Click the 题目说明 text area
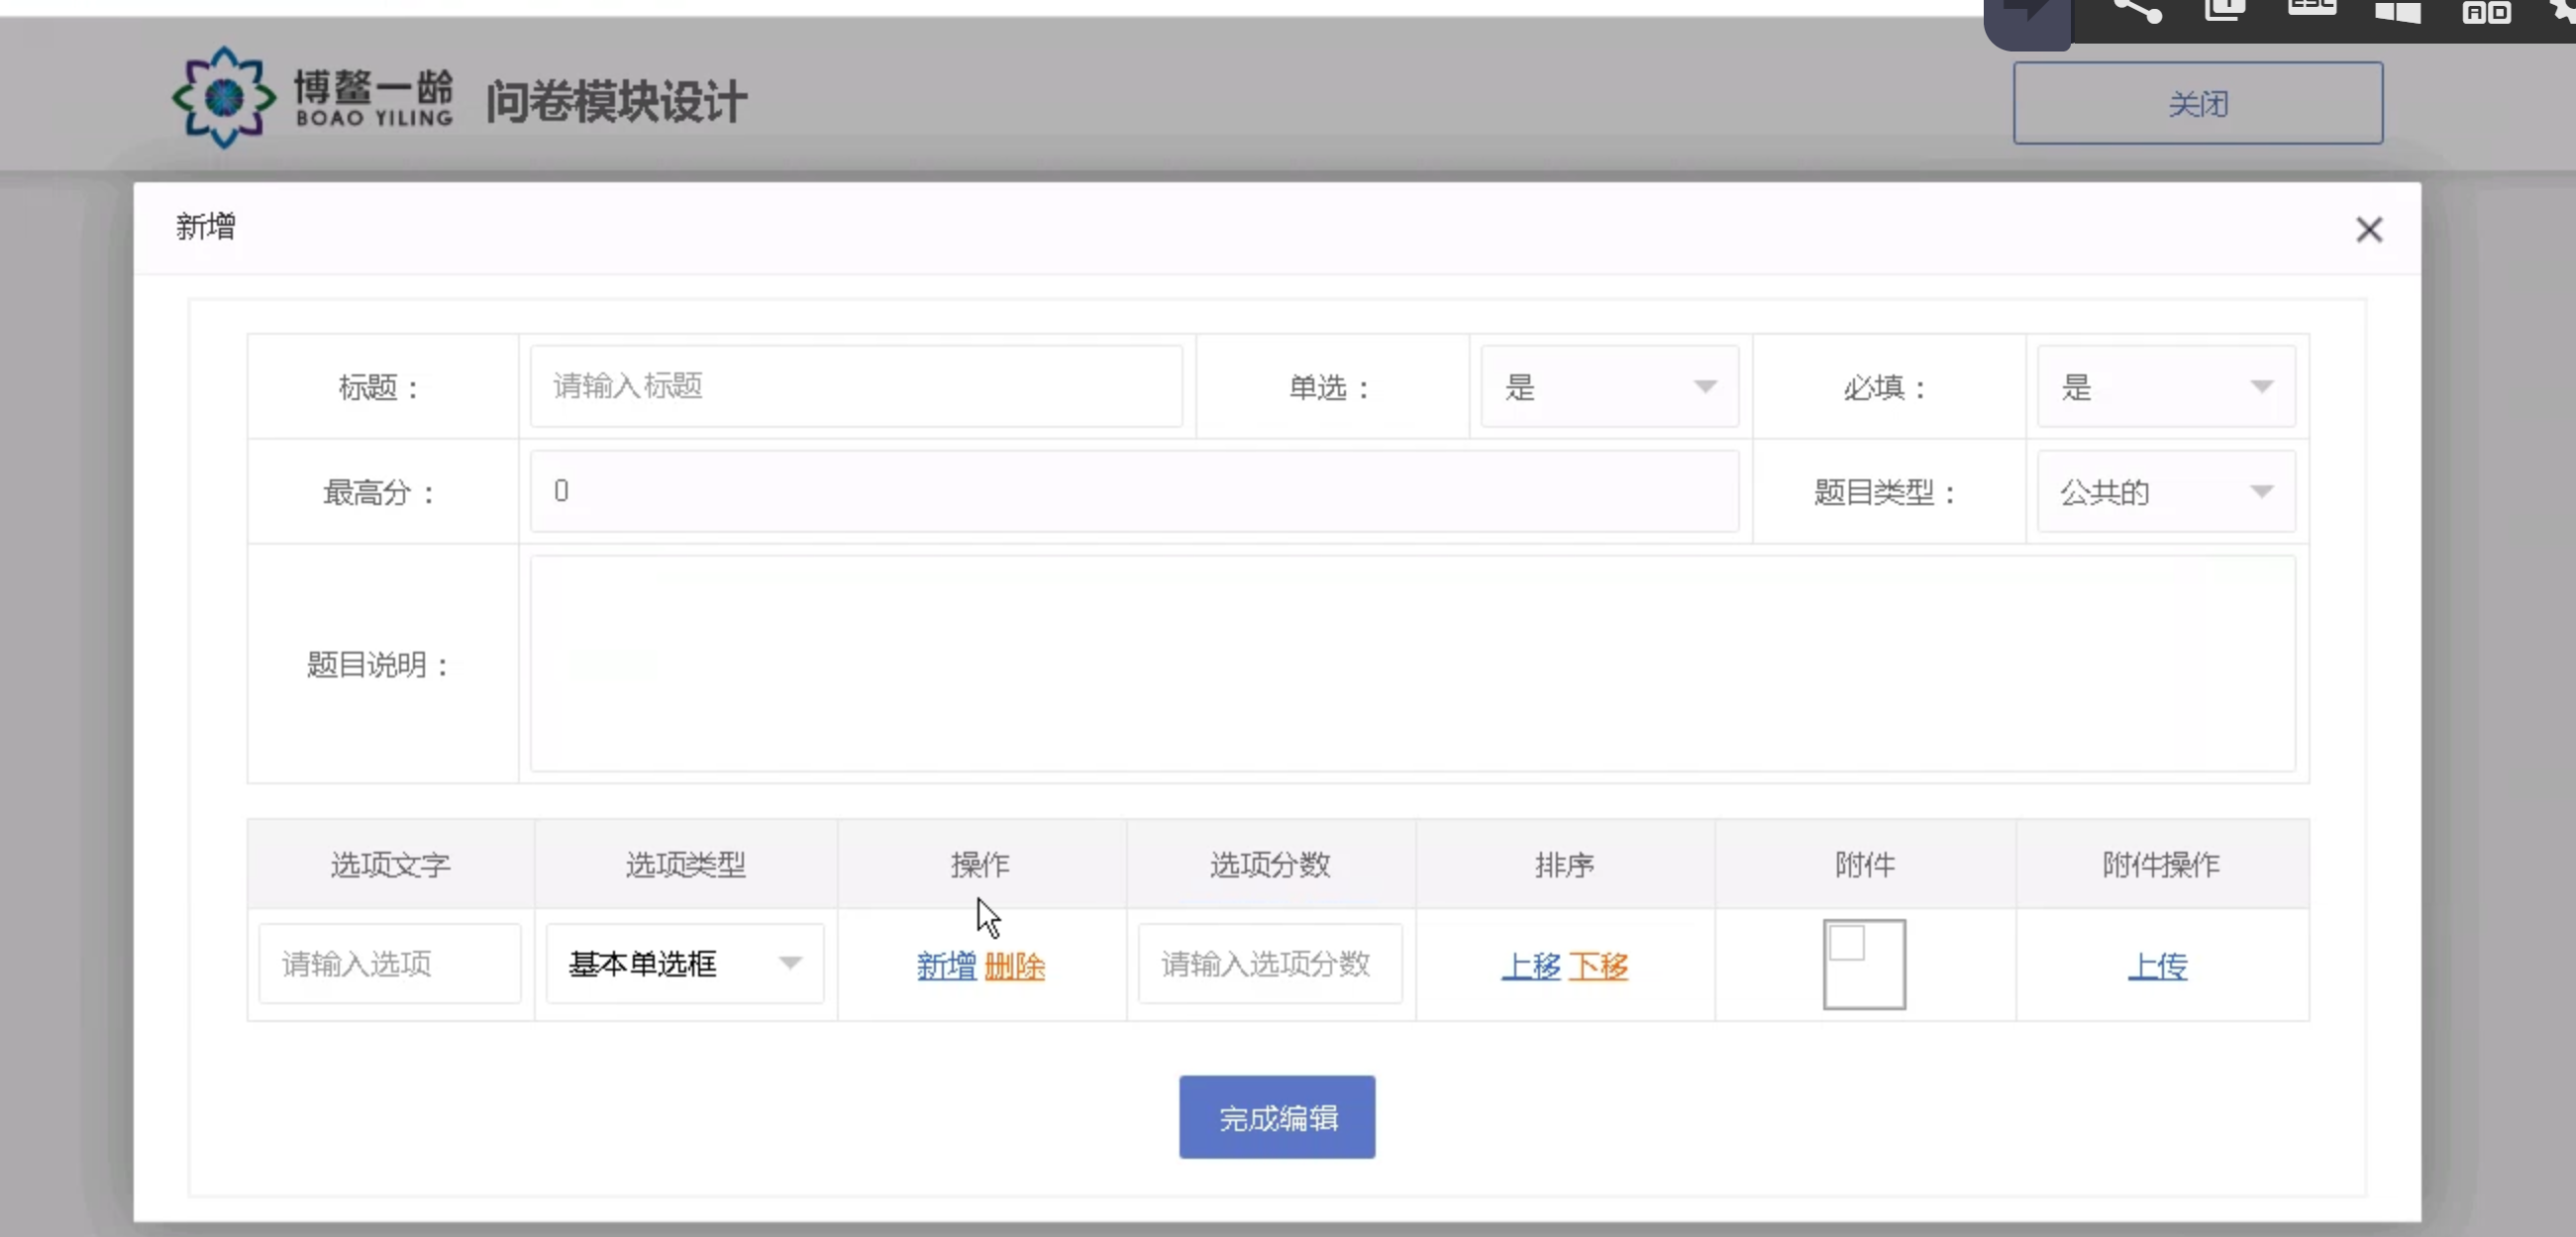Viewport: 2576px width, 1237px height. tap(1412, 664)
